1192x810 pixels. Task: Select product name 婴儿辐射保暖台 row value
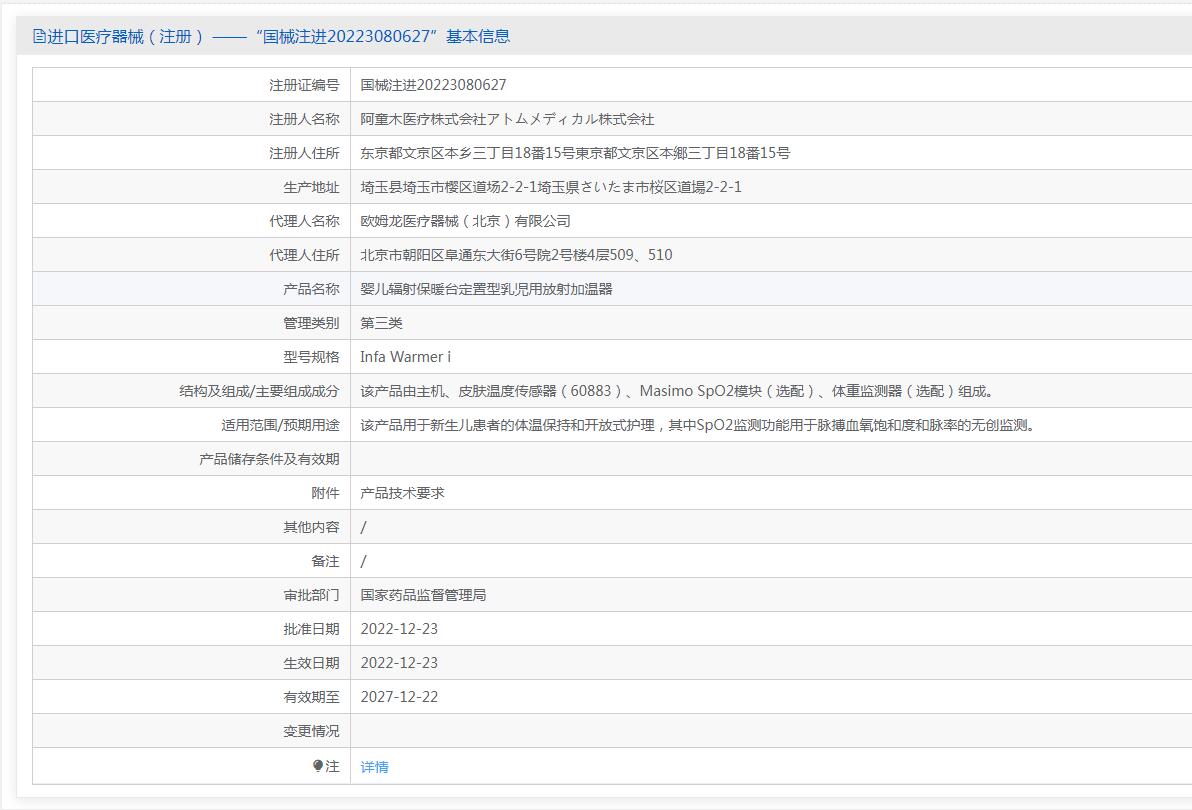pos(486,289)
